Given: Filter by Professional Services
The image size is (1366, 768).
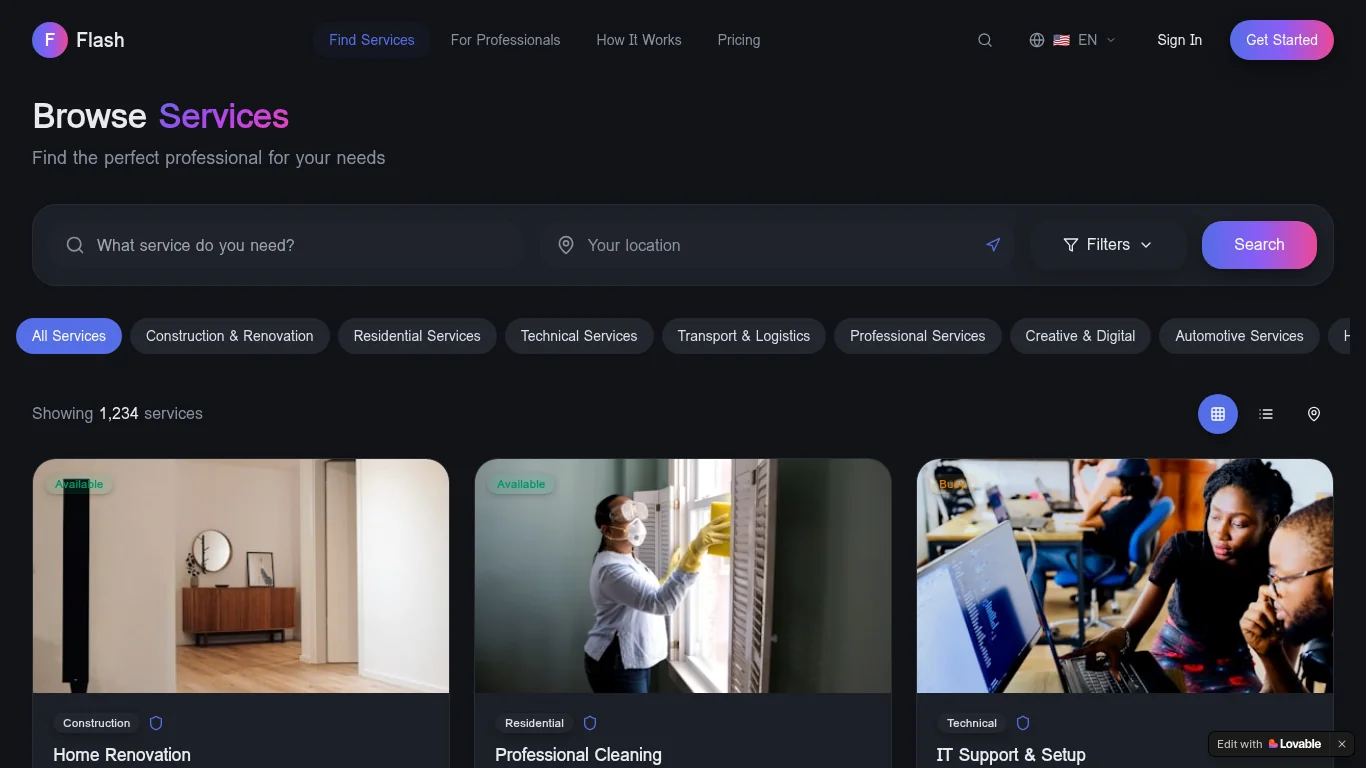Looking at the screenshot, I should tap(918, 336).
